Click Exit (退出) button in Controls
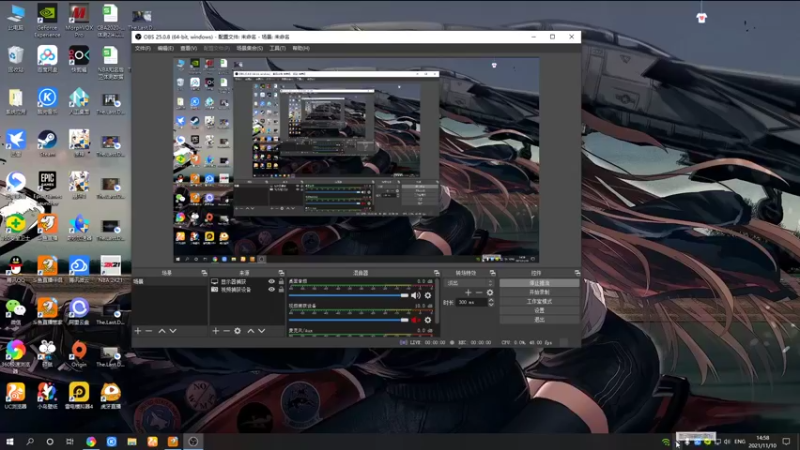This screenshot has height=450, width=800. [x=539, y=319]
